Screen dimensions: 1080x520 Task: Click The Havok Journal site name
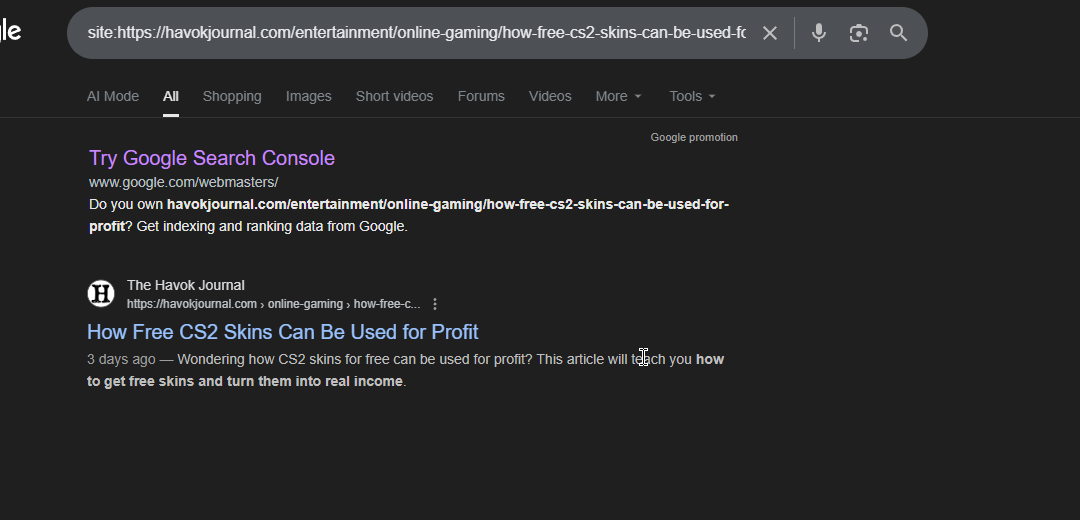click(x=185, y=285)
